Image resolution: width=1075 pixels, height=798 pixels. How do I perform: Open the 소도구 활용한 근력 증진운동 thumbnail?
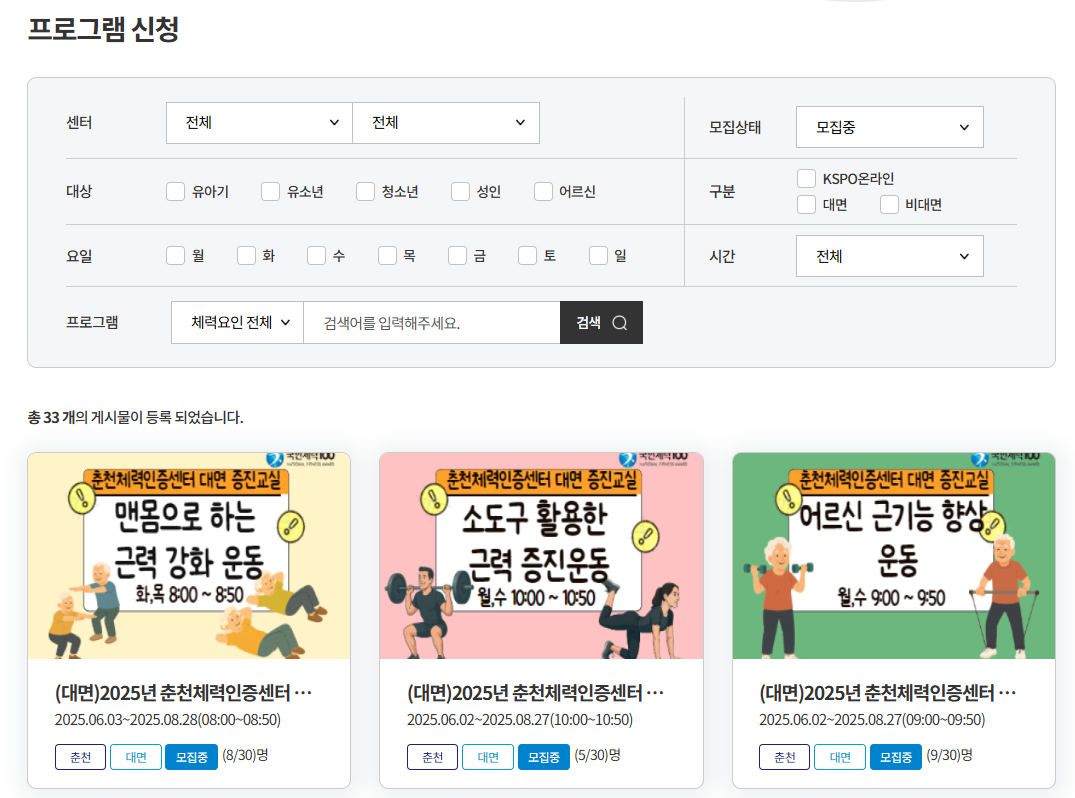click(542, 556)
